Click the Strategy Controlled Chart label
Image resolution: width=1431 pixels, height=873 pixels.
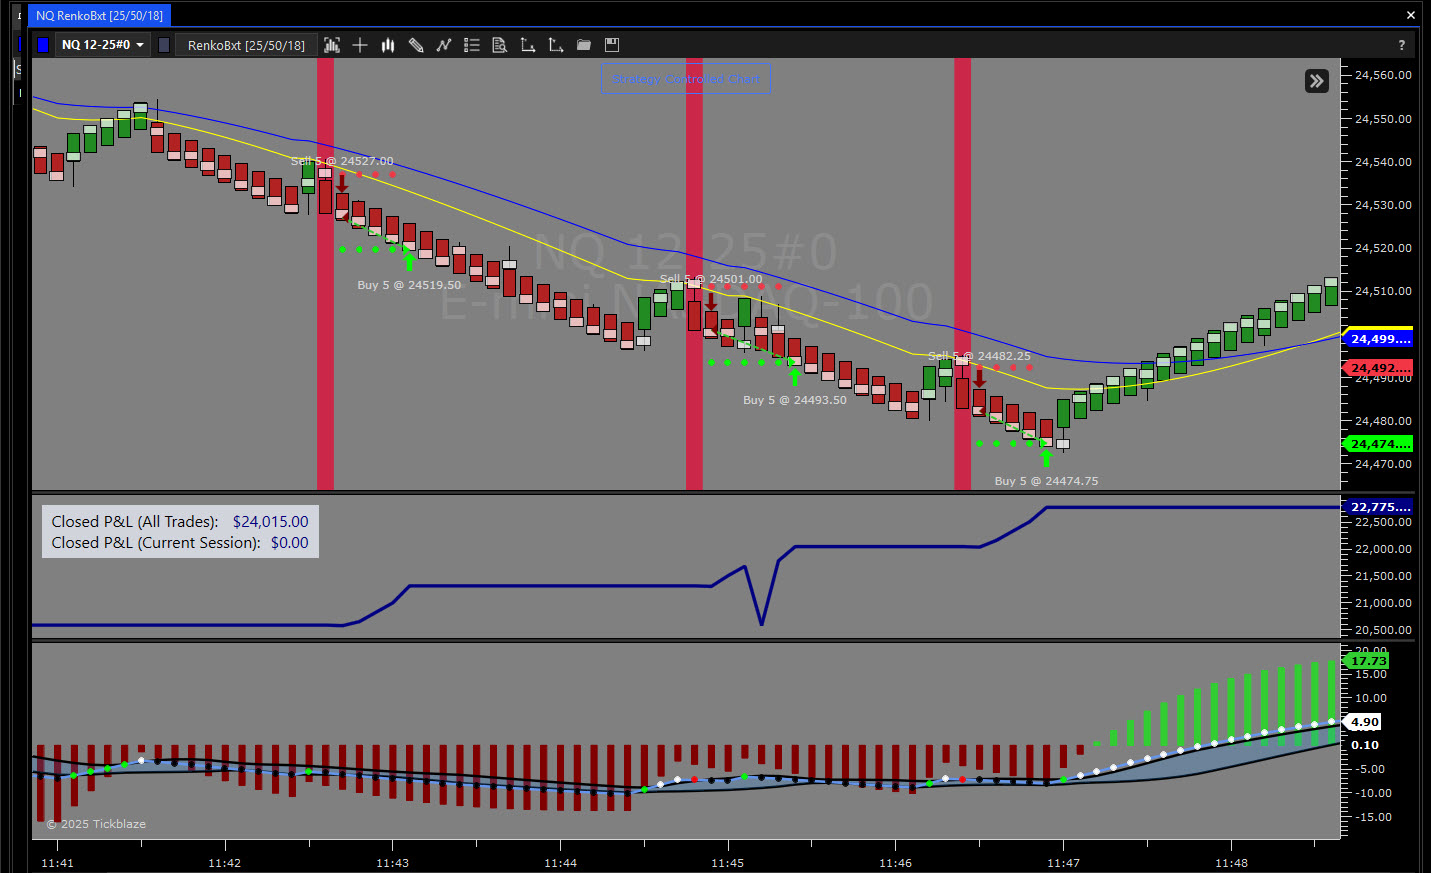(x=686, y=79)
